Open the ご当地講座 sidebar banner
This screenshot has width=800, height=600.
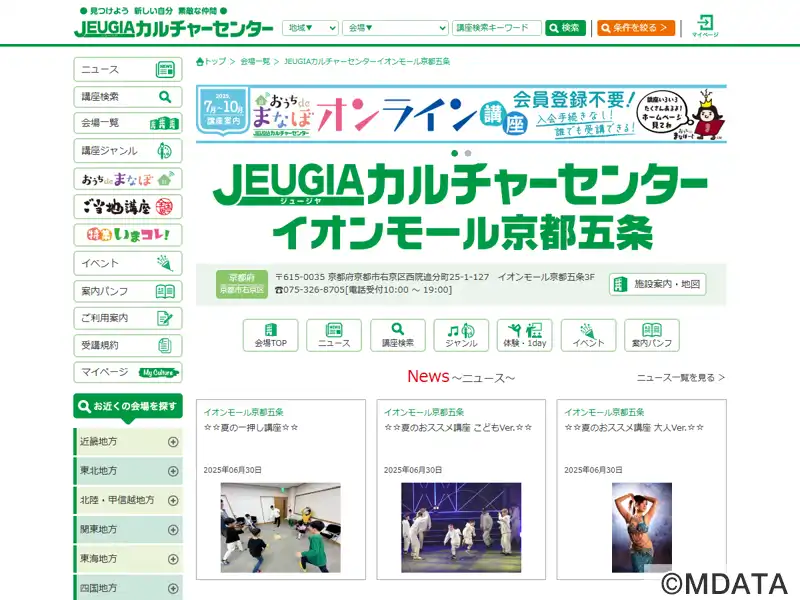(128, 207)
